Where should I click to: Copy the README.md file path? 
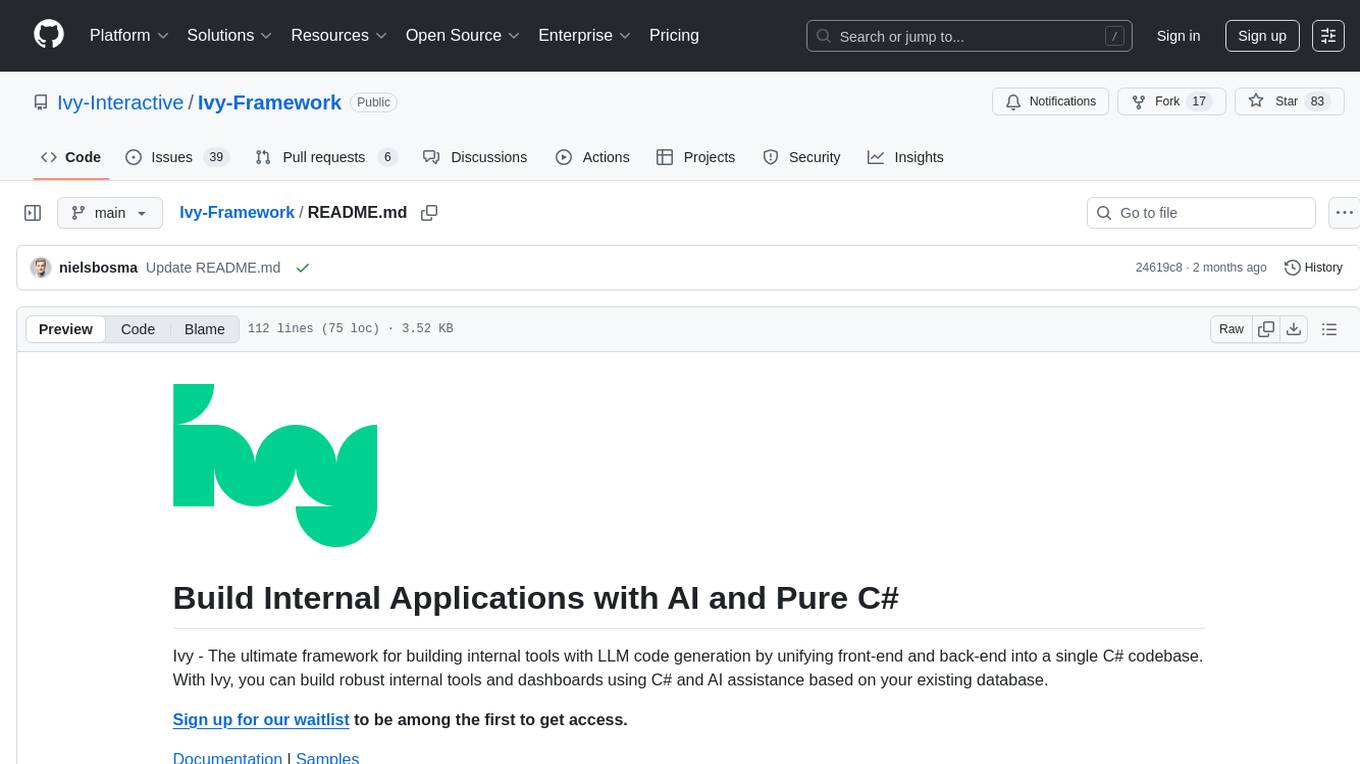point(429,213)
